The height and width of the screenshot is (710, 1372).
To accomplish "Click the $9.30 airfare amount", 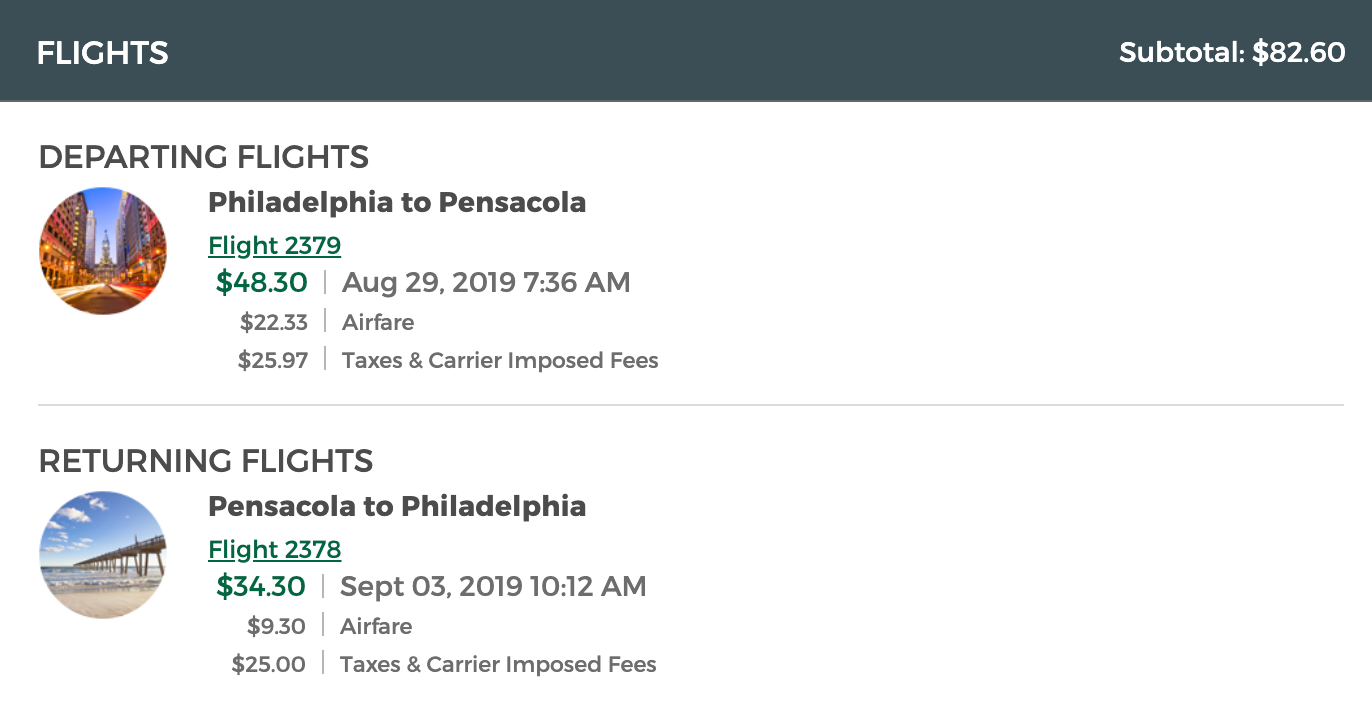I will click(x=277, y=626).
